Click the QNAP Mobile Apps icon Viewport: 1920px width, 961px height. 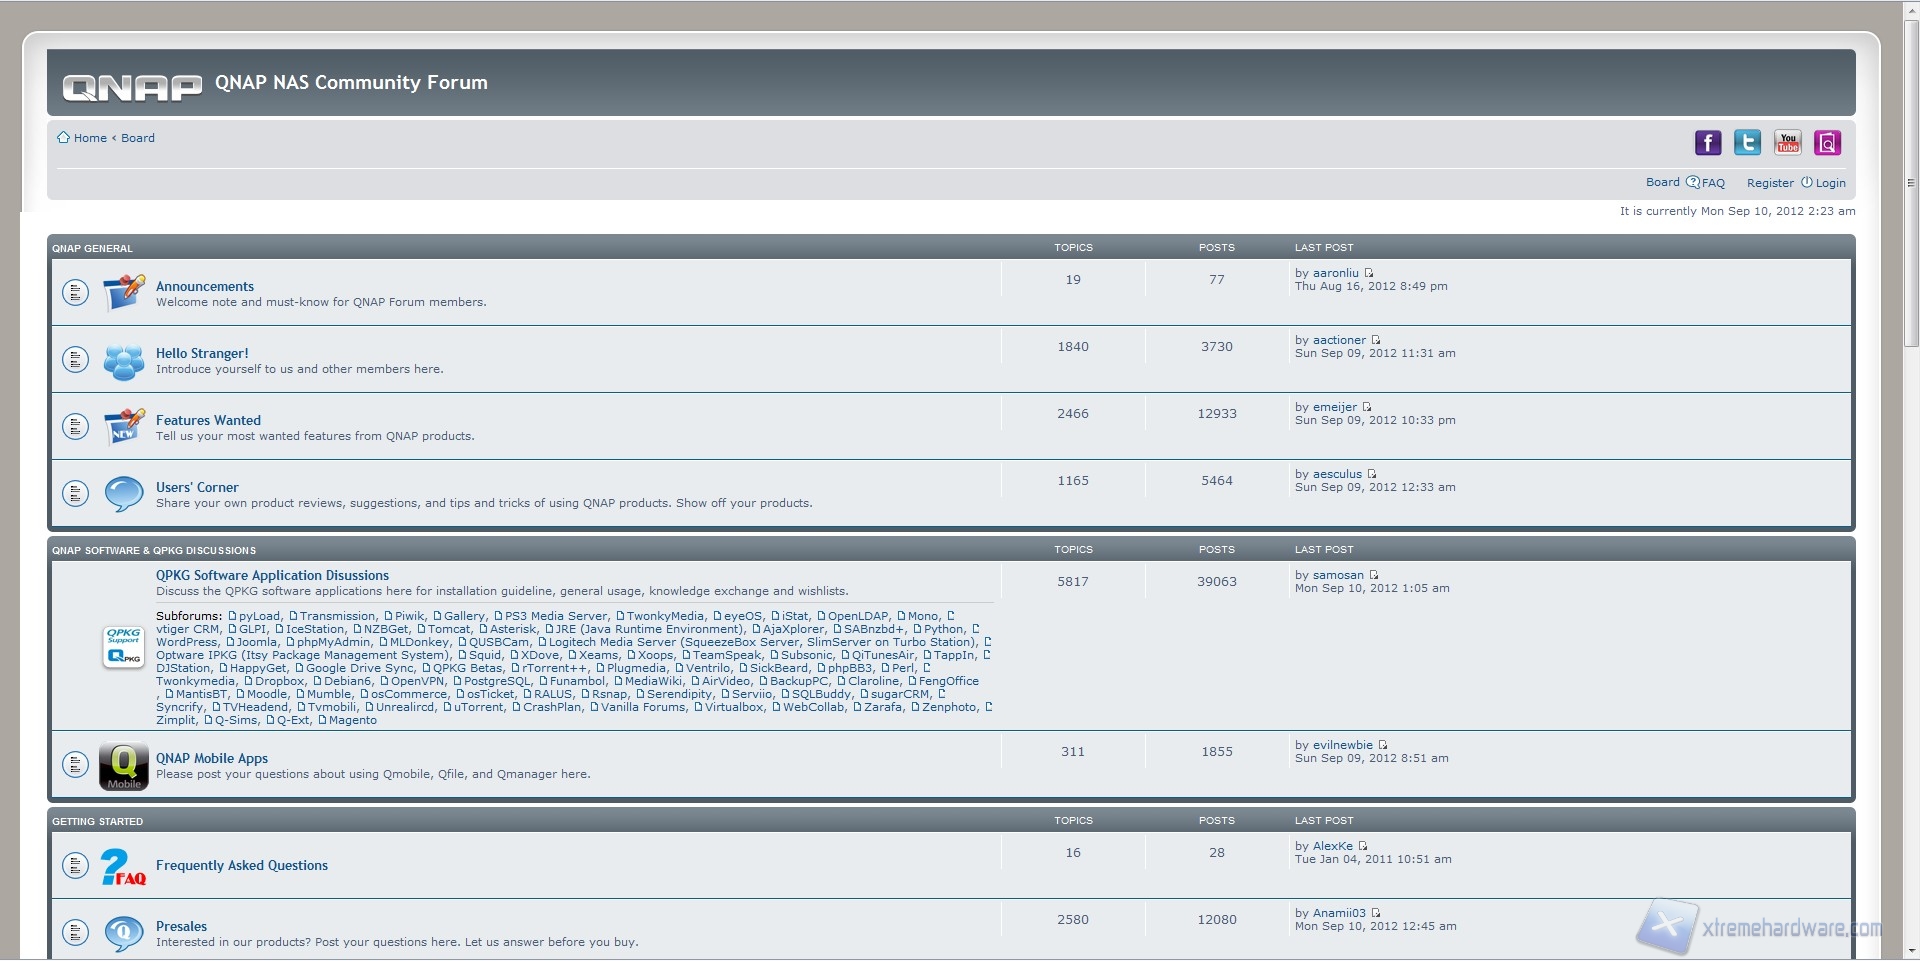pyautogui.click(x=124, y=766)
